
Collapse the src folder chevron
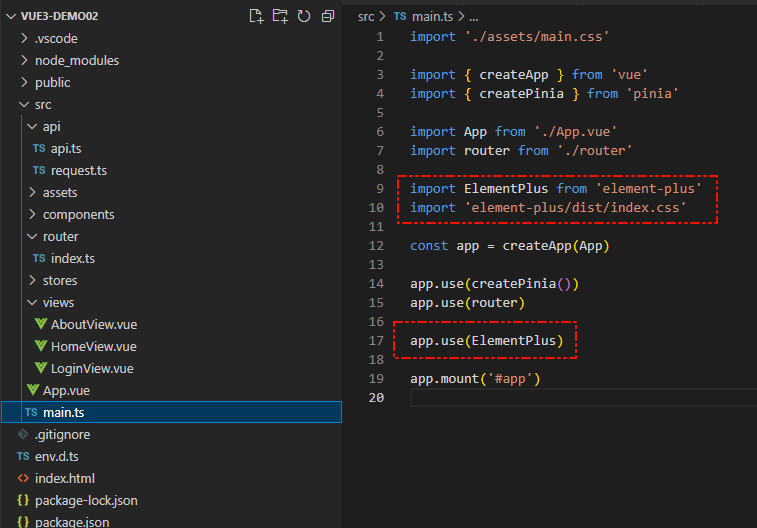point(24,104)
